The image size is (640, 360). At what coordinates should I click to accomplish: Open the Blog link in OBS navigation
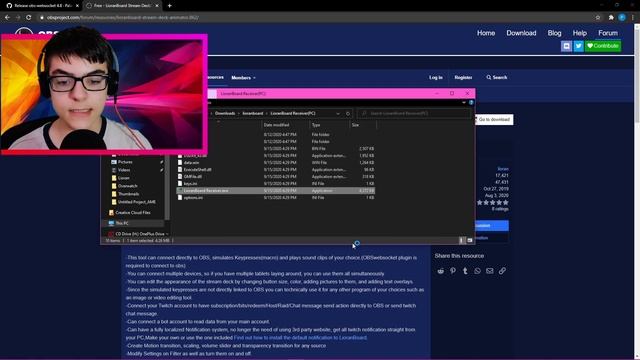click(554, 33)
